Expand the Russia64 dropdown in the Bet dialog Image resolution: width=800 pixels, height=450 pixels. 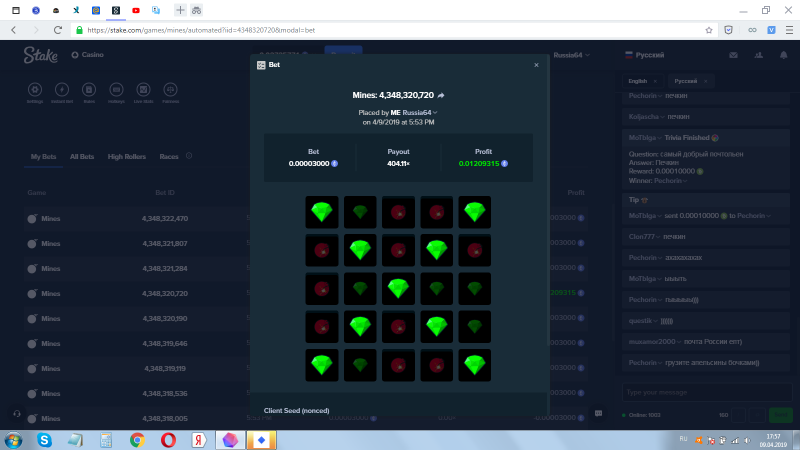click(x=420, y=113)
